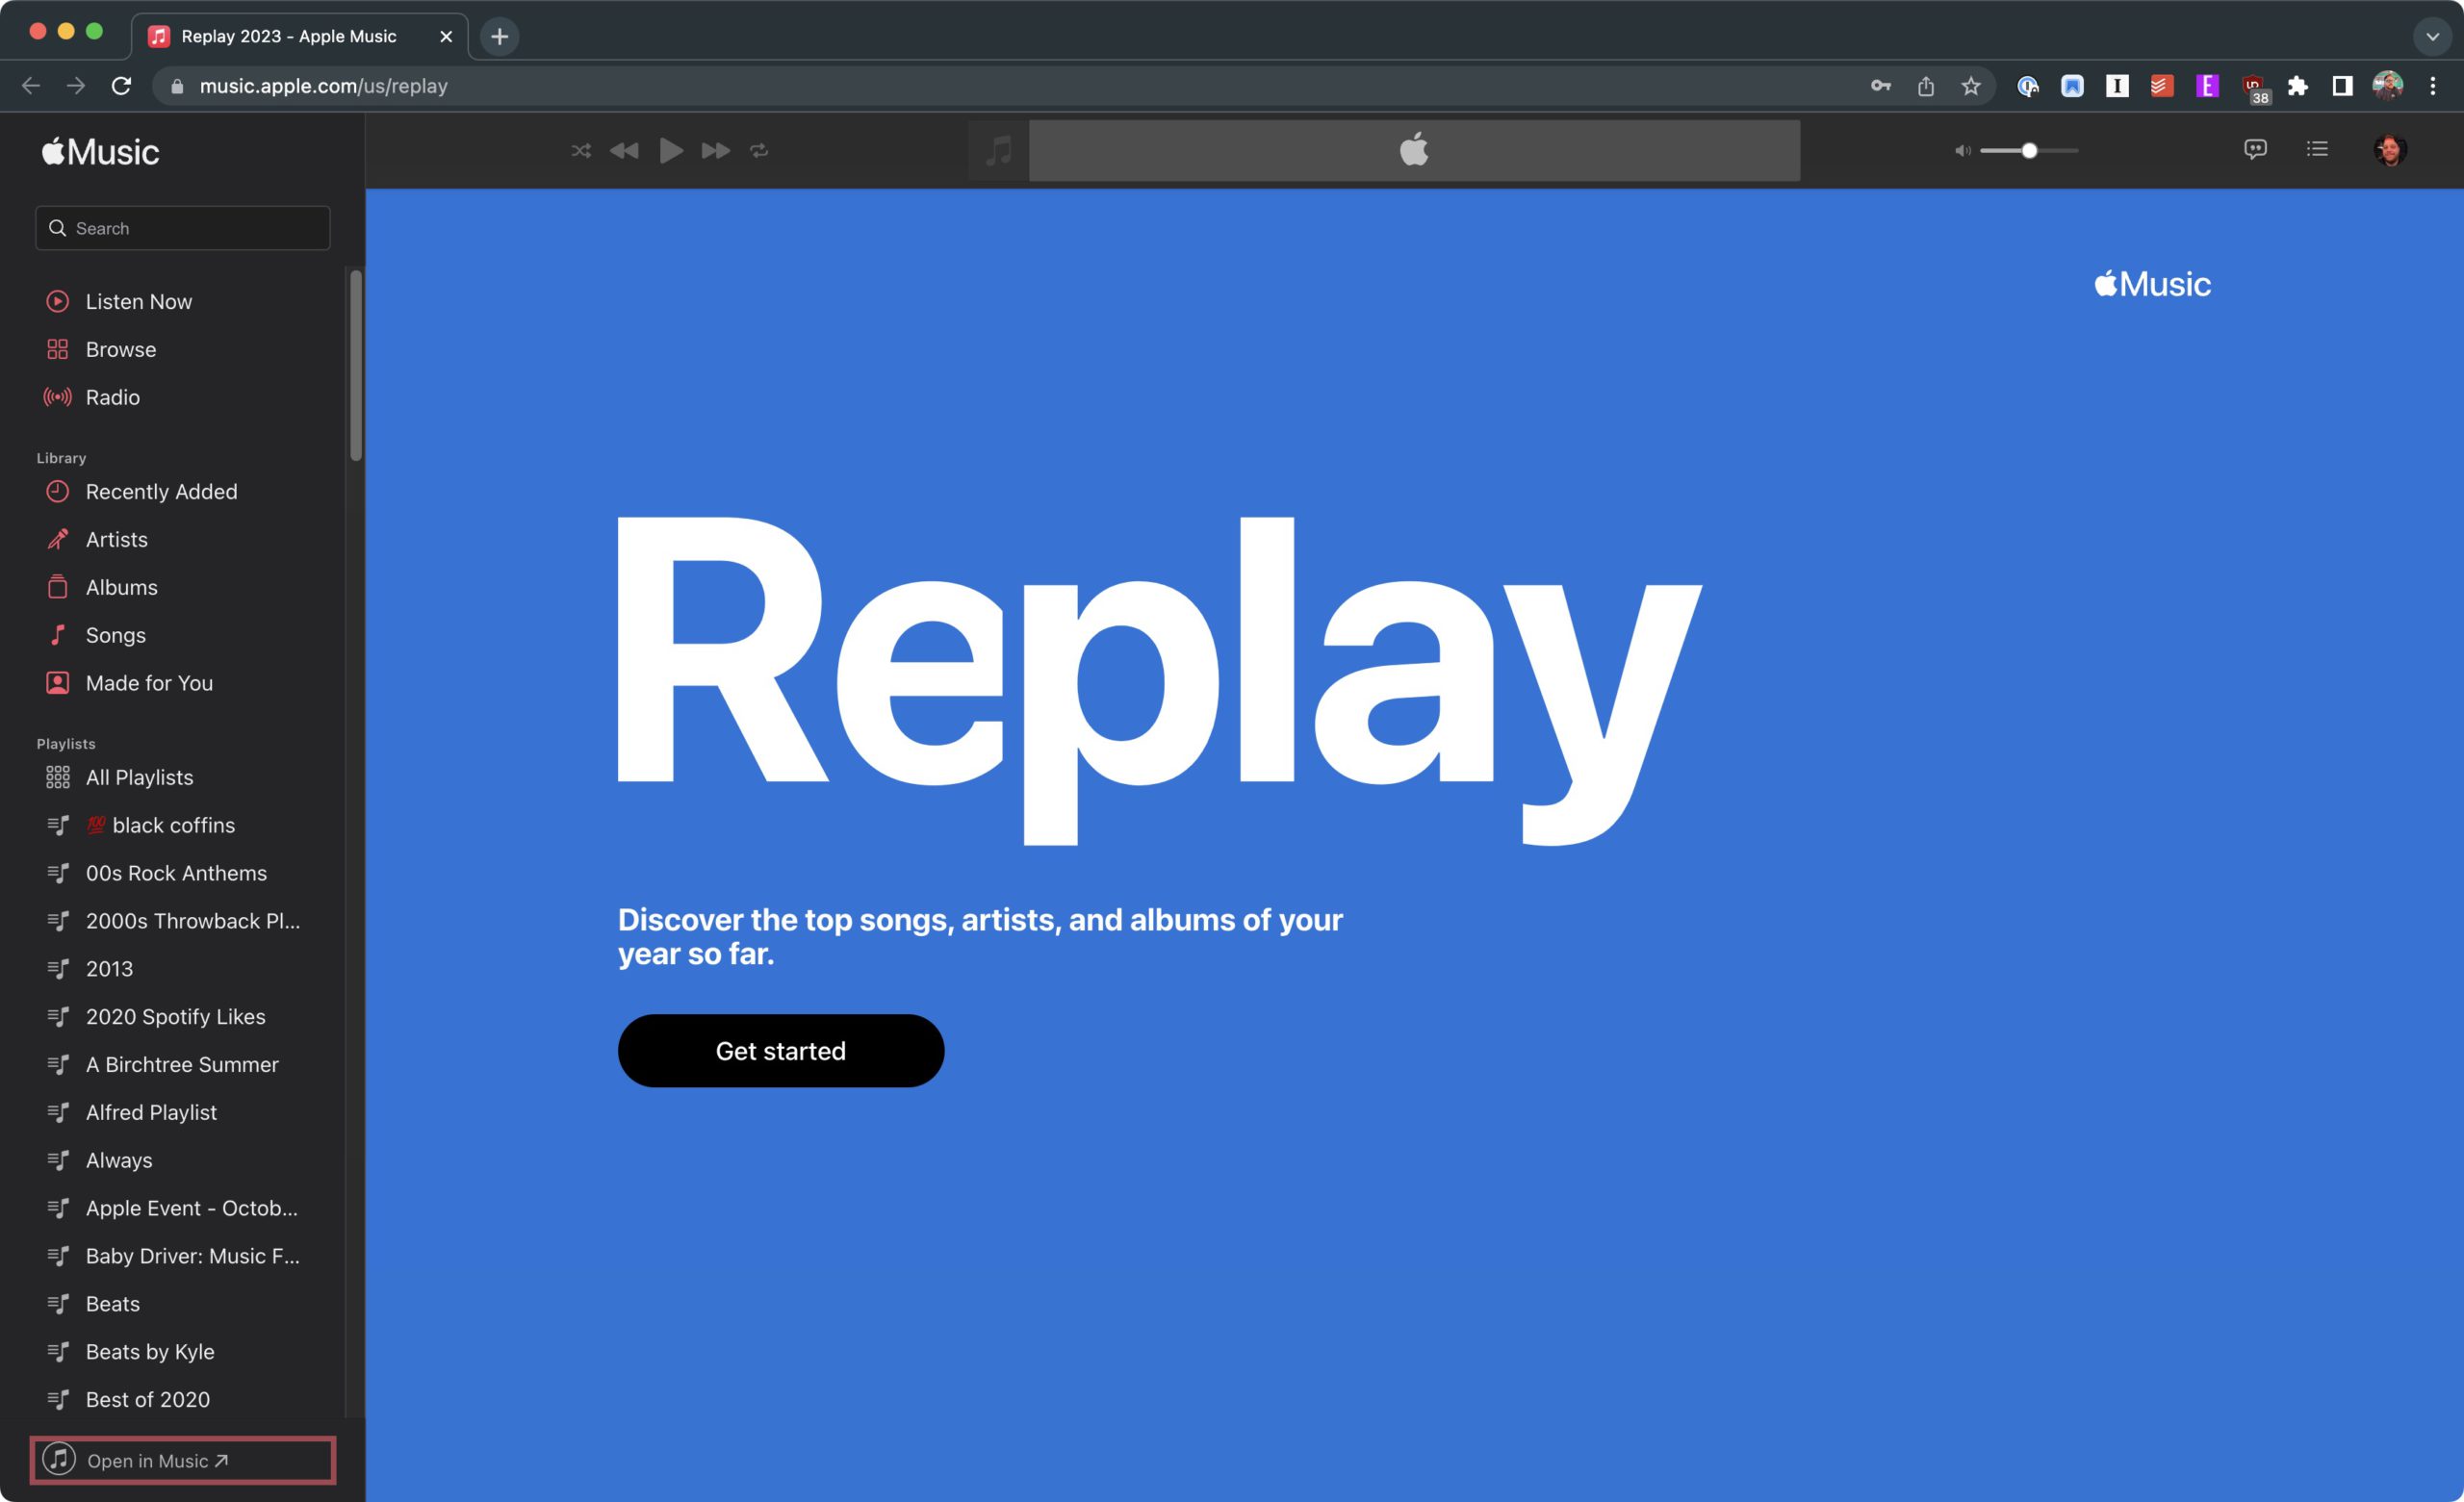Click the sidebar scrollbar
This screenshot has height=1502, width=2464.
pos(356,366)
